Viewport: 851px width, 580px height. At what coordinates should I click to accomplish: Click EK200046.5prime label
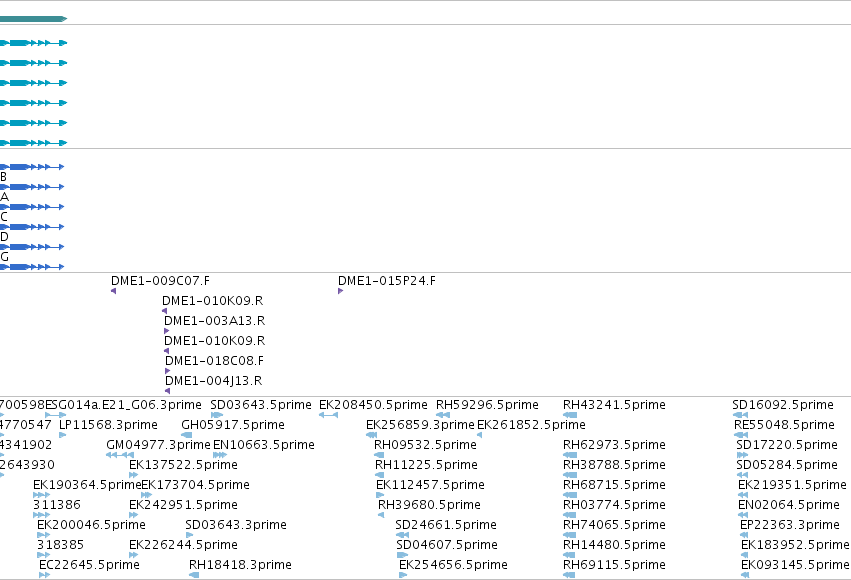[91, 525]
